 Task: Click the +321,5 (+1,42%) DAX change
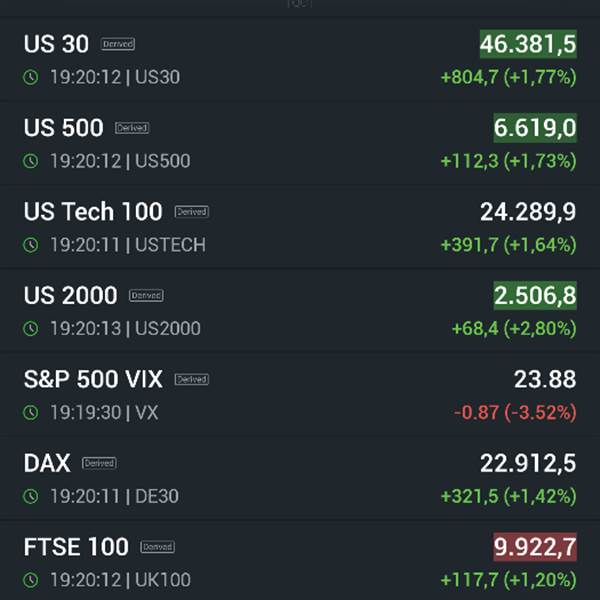[x=508, y=496]
